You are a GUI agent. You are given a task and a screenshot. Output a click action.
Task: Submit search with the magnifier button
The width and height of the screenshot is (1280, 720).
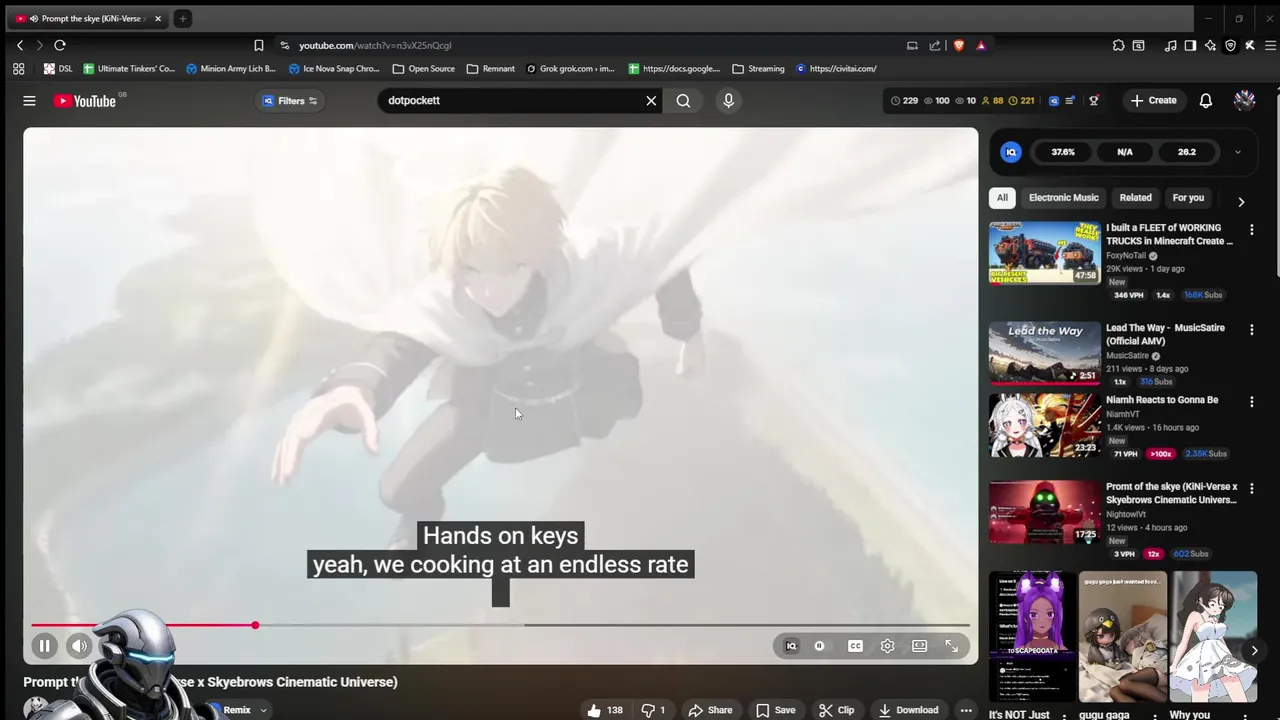point(683,101)
